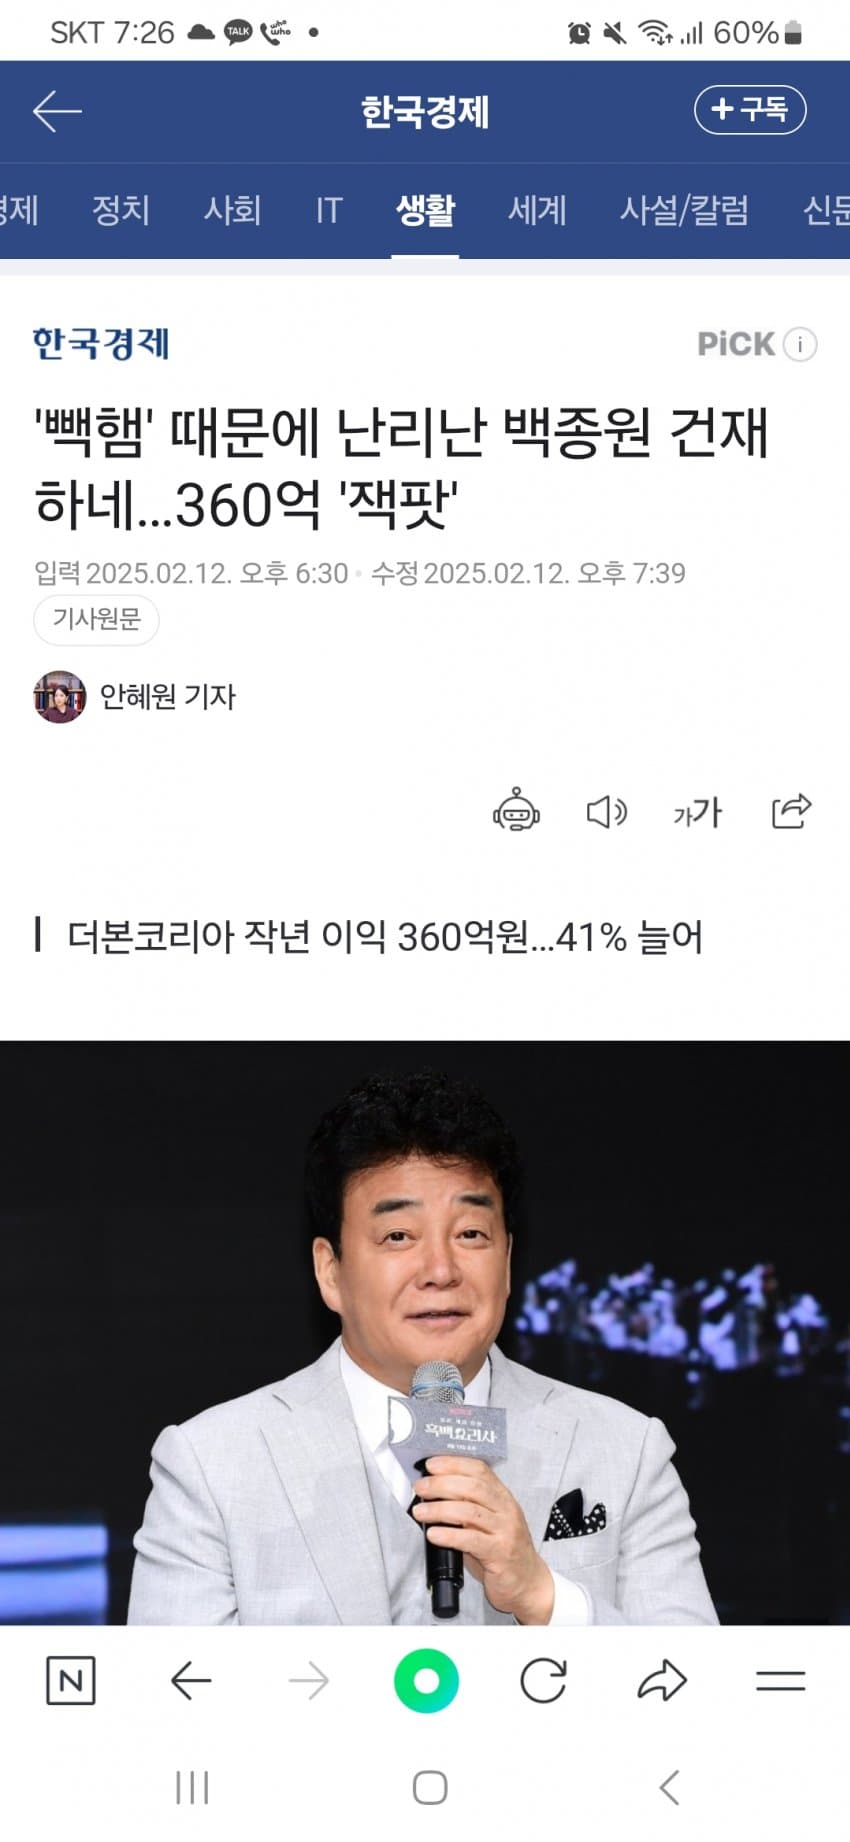Viewport: 850px width, 1842px height.
Task: Share article using the share icon
Action: click(791, 811)
